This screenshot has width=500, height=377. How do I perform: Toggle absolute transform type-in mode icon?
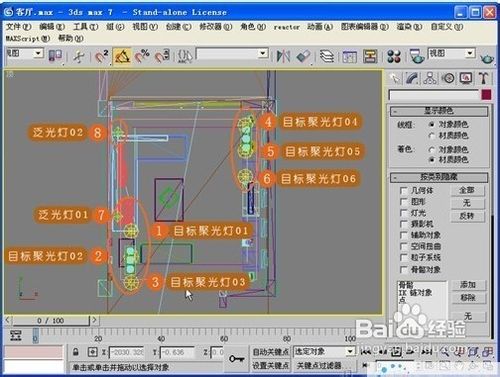click(92, 352)
